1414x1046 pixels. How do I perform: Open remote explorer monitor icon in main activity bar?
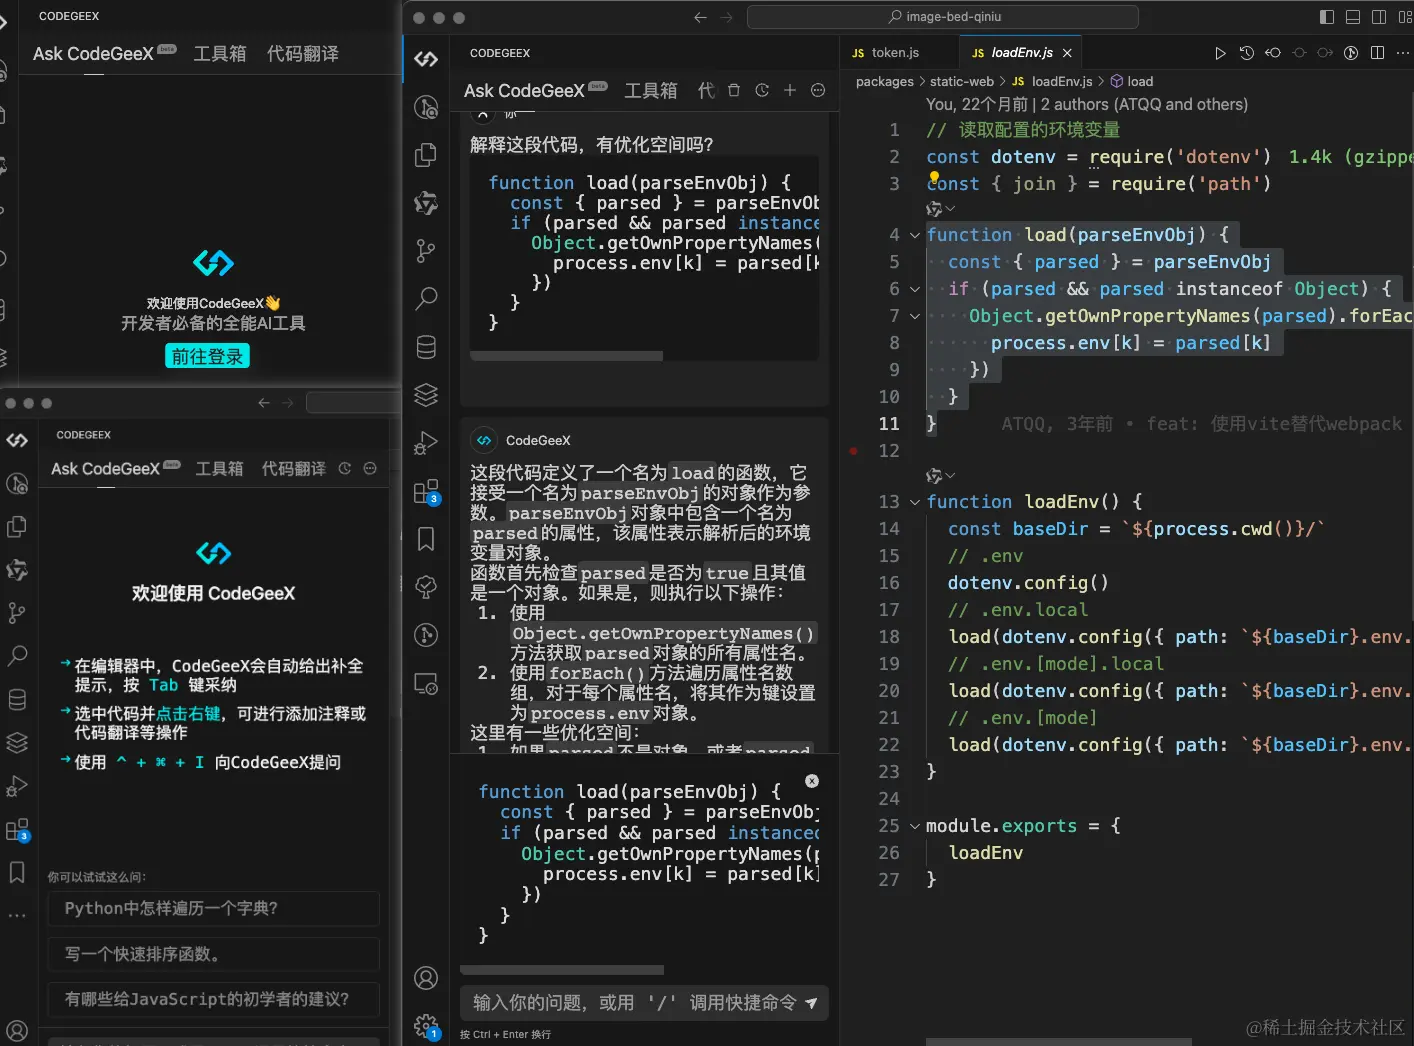pyautogui.click(x=426, y=684)
